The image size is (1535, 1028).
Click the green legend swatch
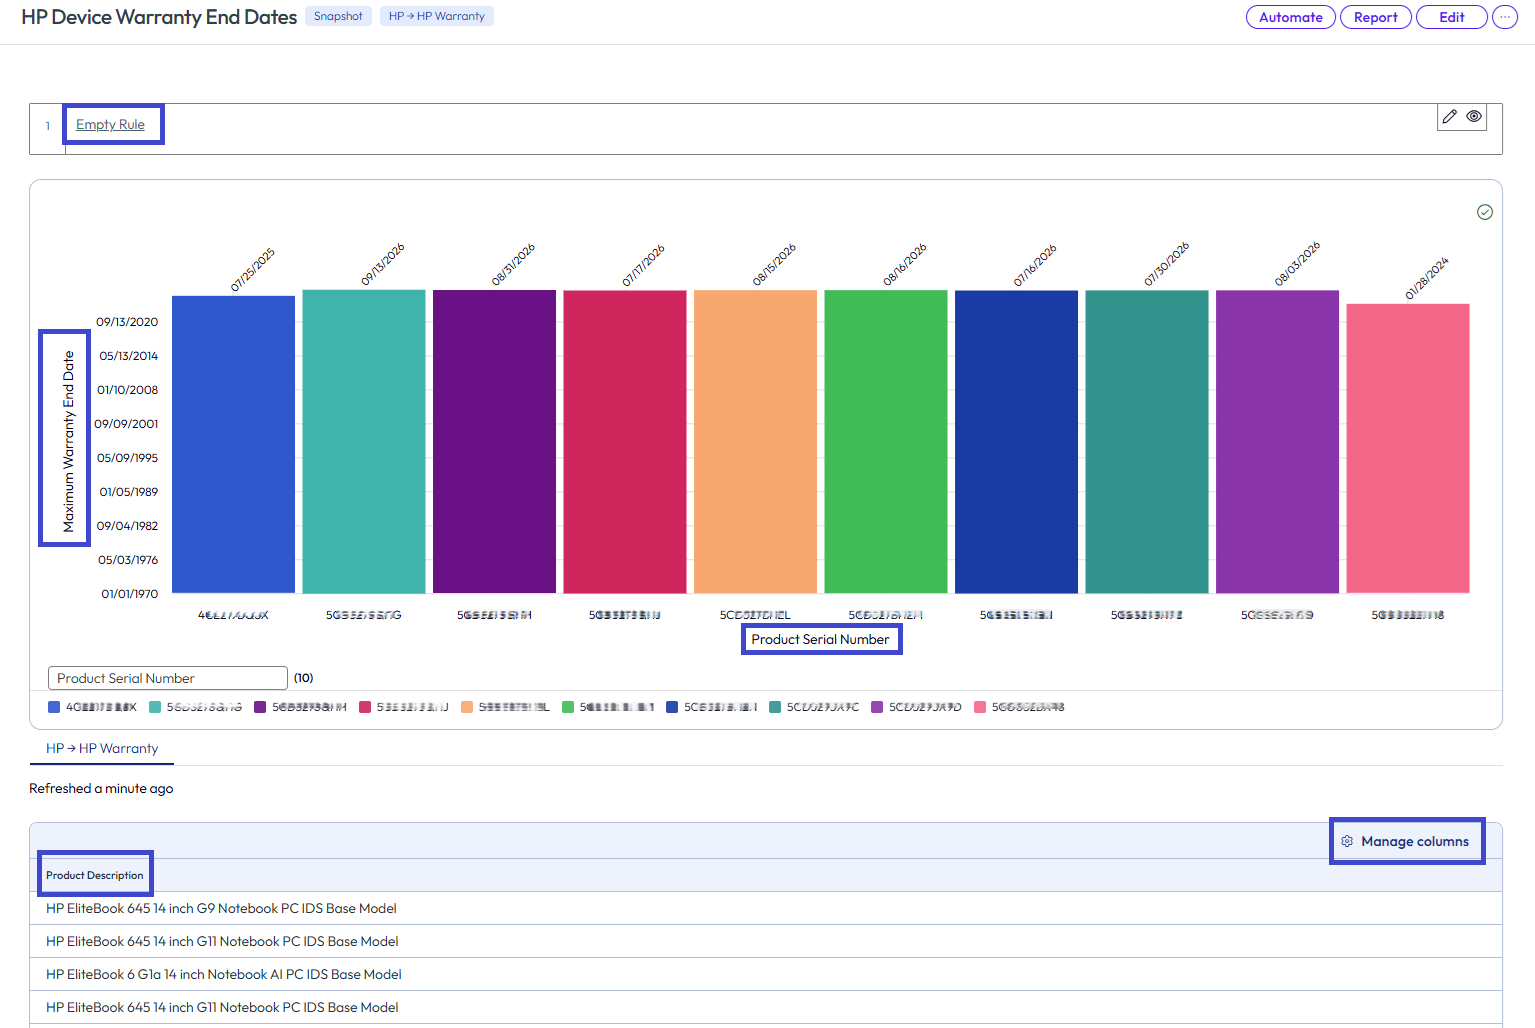tap(568, 707)
